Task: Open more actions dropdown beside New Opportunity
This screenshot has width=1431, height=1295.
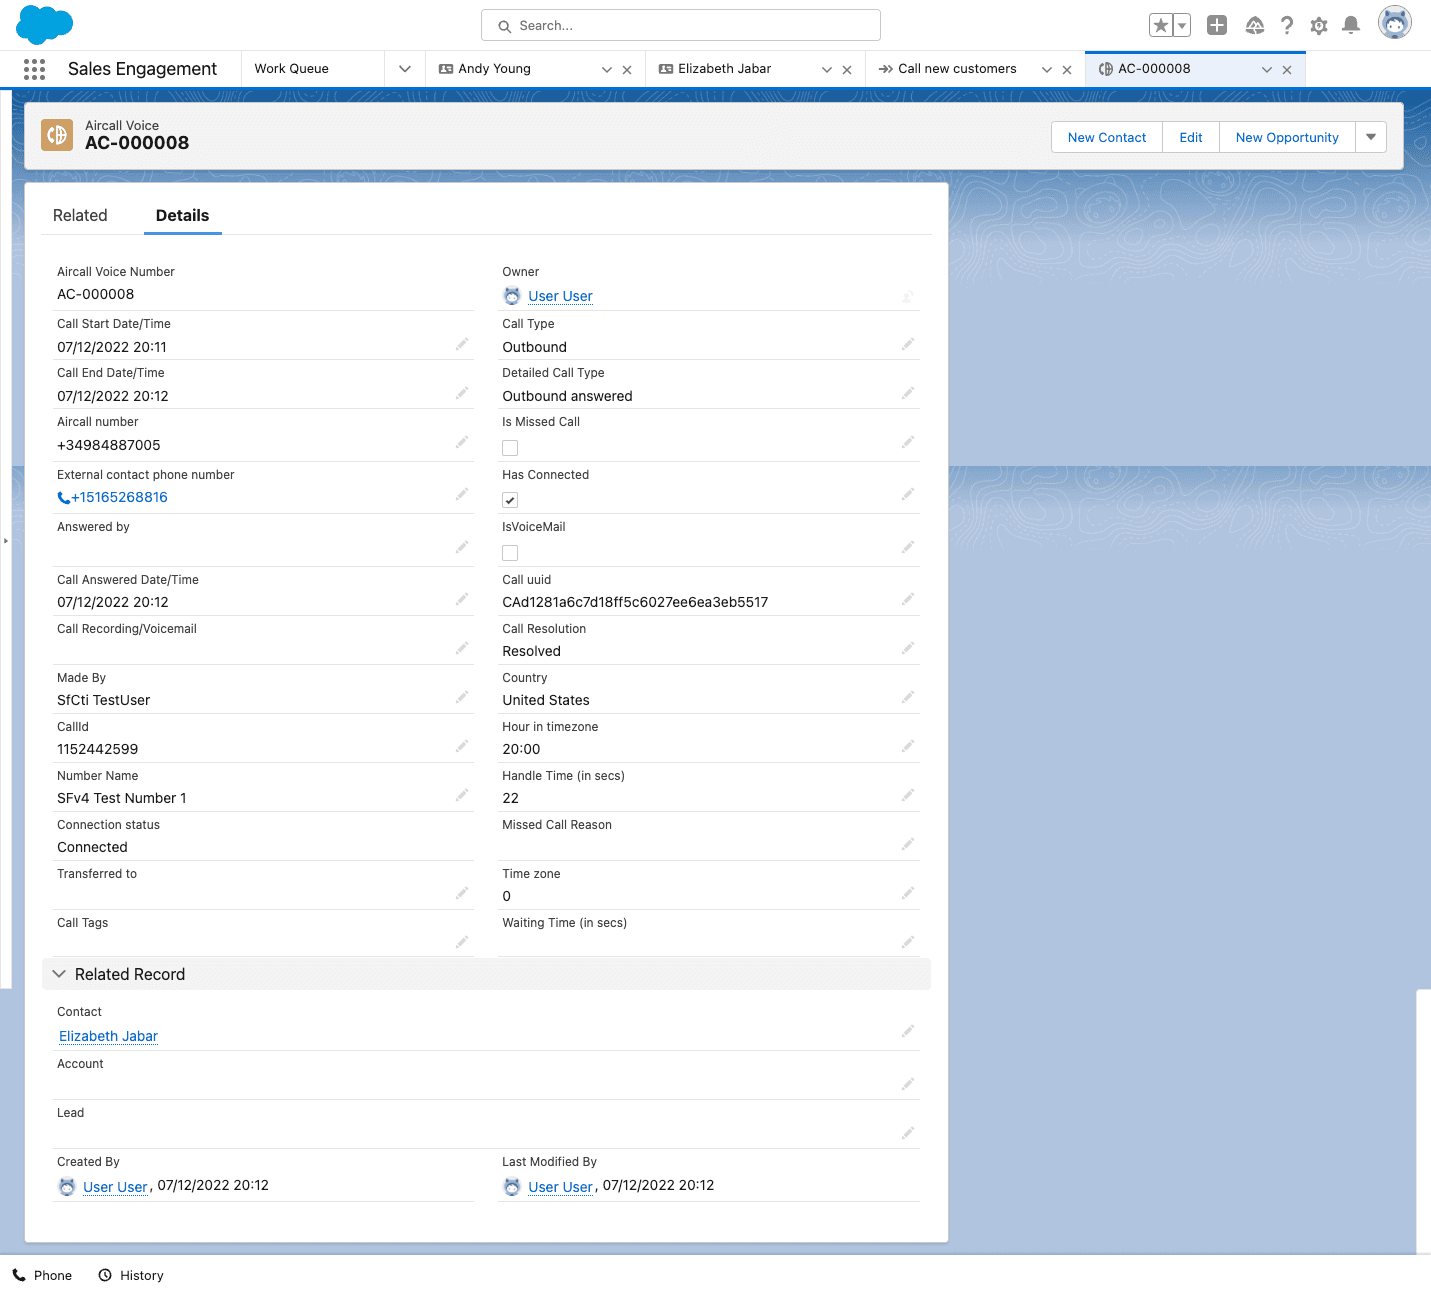Action: [1370, 137]
